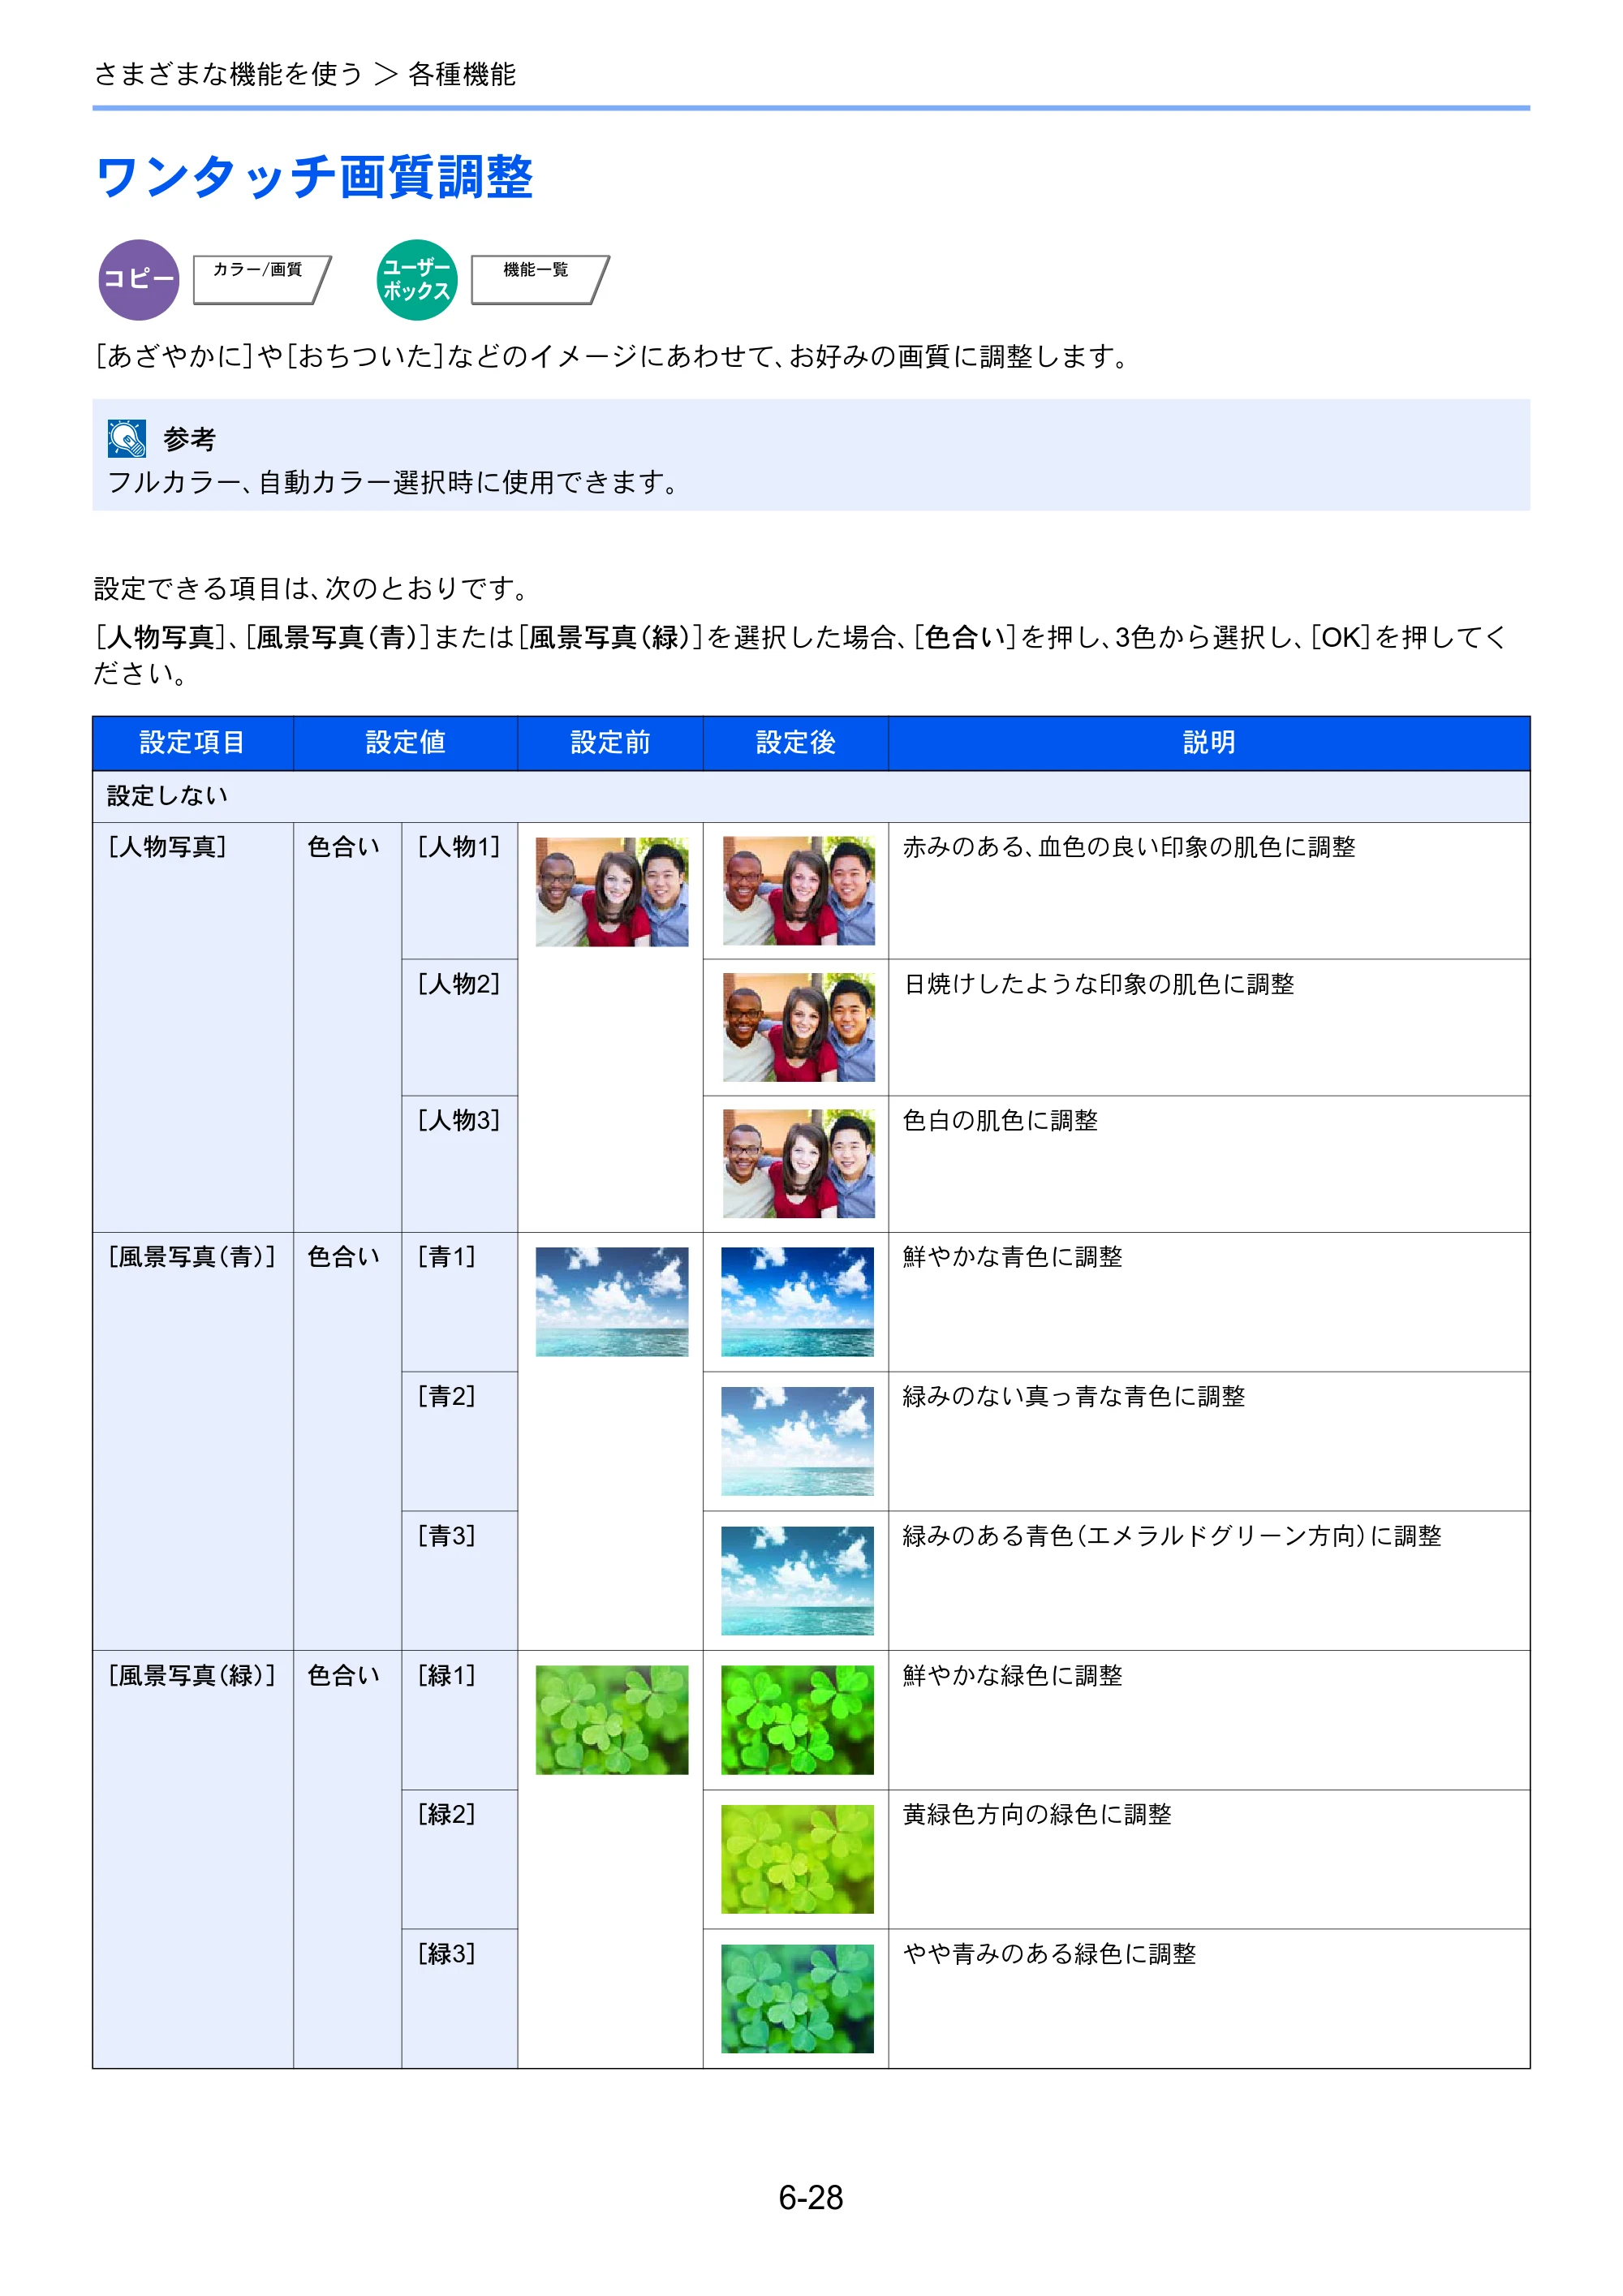
Task: Click the green ユーザーボックス circle icon
Action: click(x=417, y=280)
